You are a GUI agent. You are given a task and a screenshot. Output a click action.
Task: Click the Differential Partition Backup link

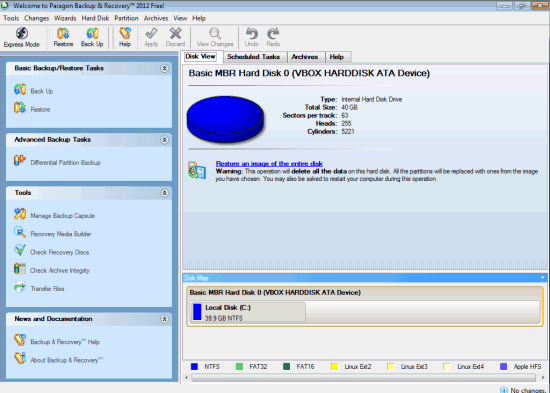tap(66, 162)
